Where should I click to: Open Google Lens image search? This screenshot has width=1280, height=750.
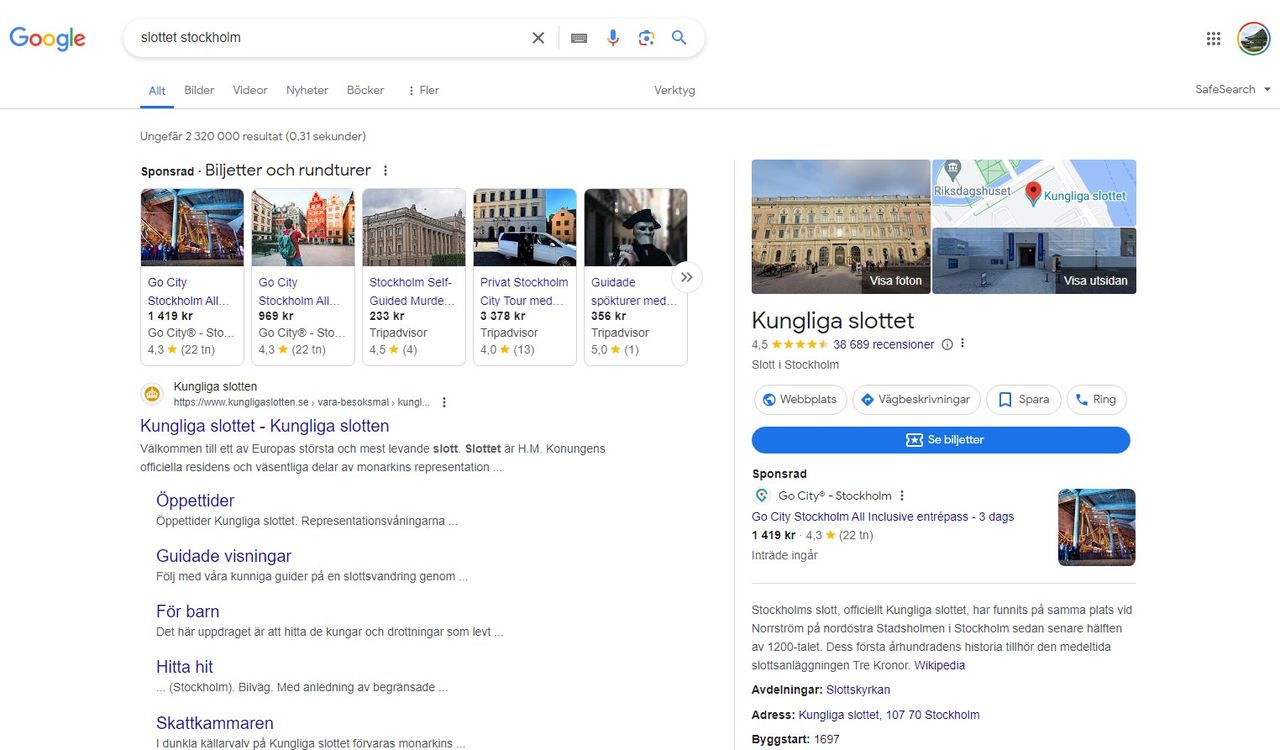pos(646,37)
